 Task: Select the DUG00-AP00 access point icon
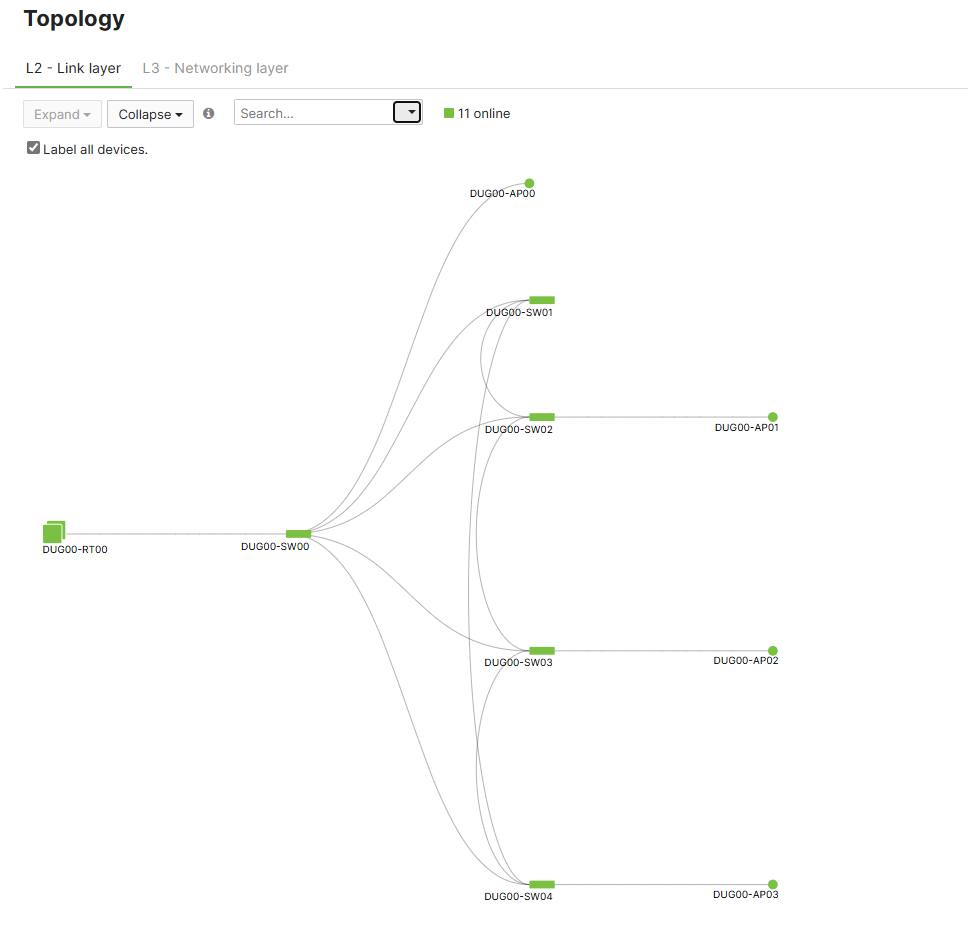pyautogui.click(x=529, y=183)
